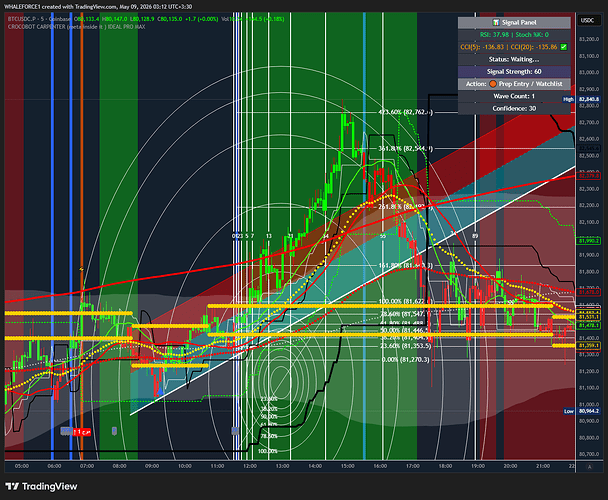Viewport: 608px width, 500px height.
Task: Click the orange circle in the Action row
Action: [x=493, y=84]
